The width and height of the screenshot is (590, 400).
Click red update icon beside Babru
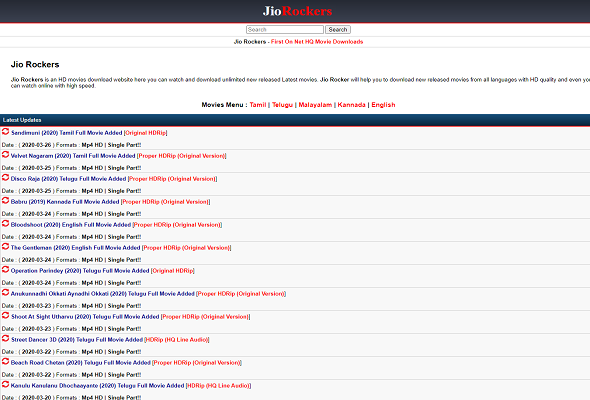tap(5, 201)
